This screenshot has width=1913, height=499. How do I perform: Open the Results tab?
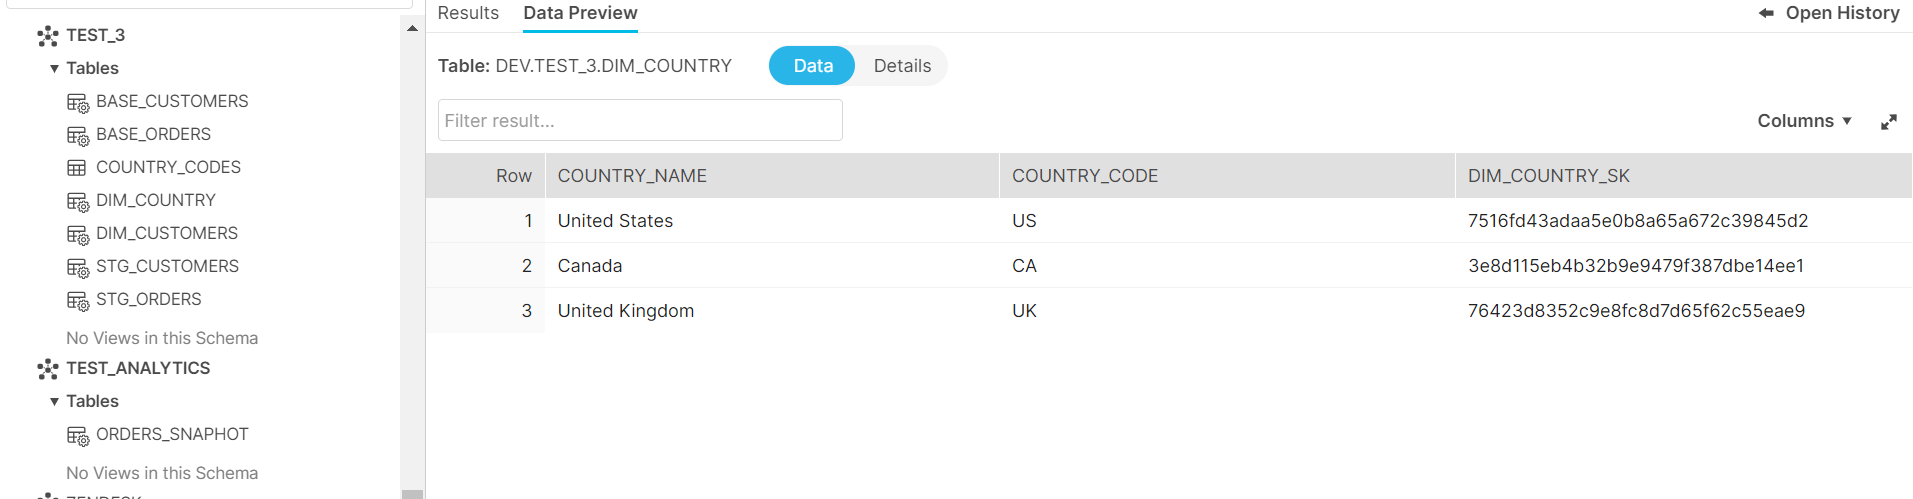click(468, 13)
